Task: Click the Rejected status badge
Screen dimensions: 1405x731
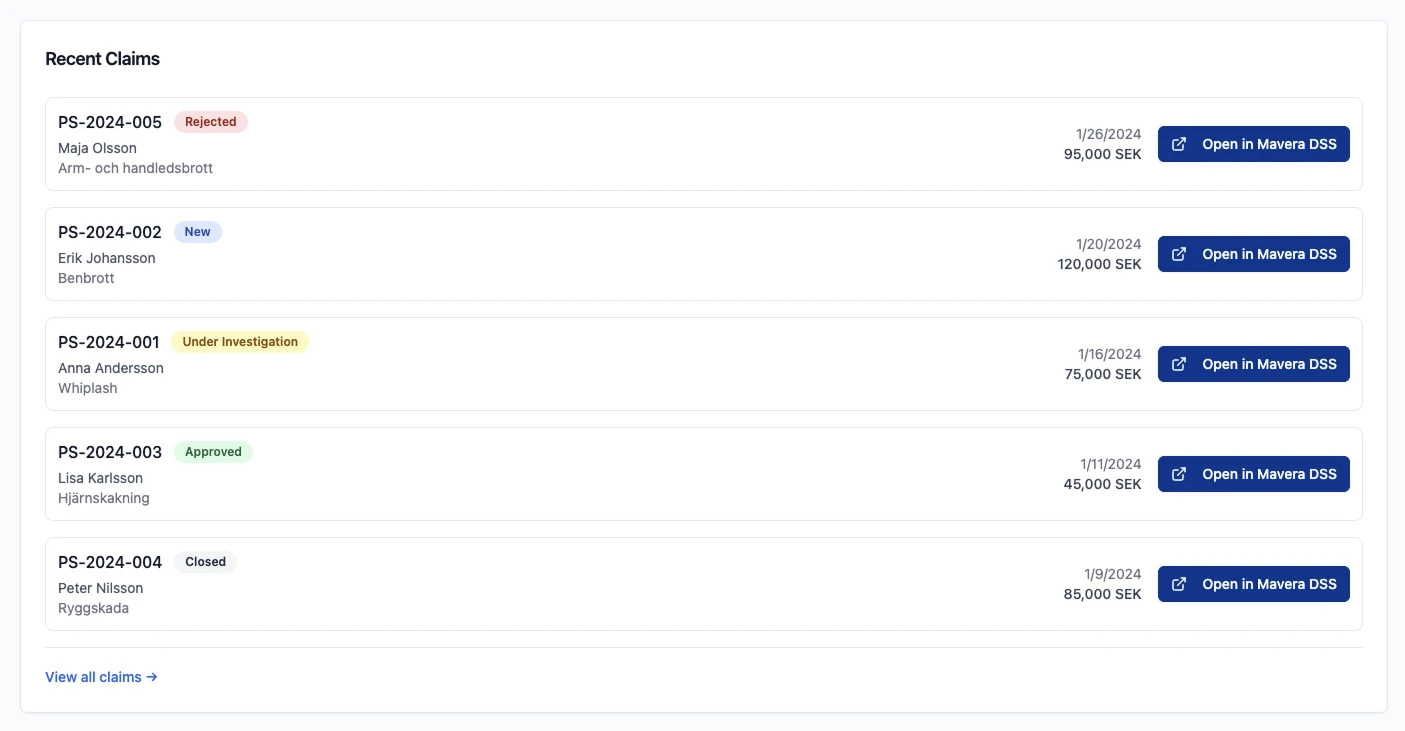Action: click(210, 122)
